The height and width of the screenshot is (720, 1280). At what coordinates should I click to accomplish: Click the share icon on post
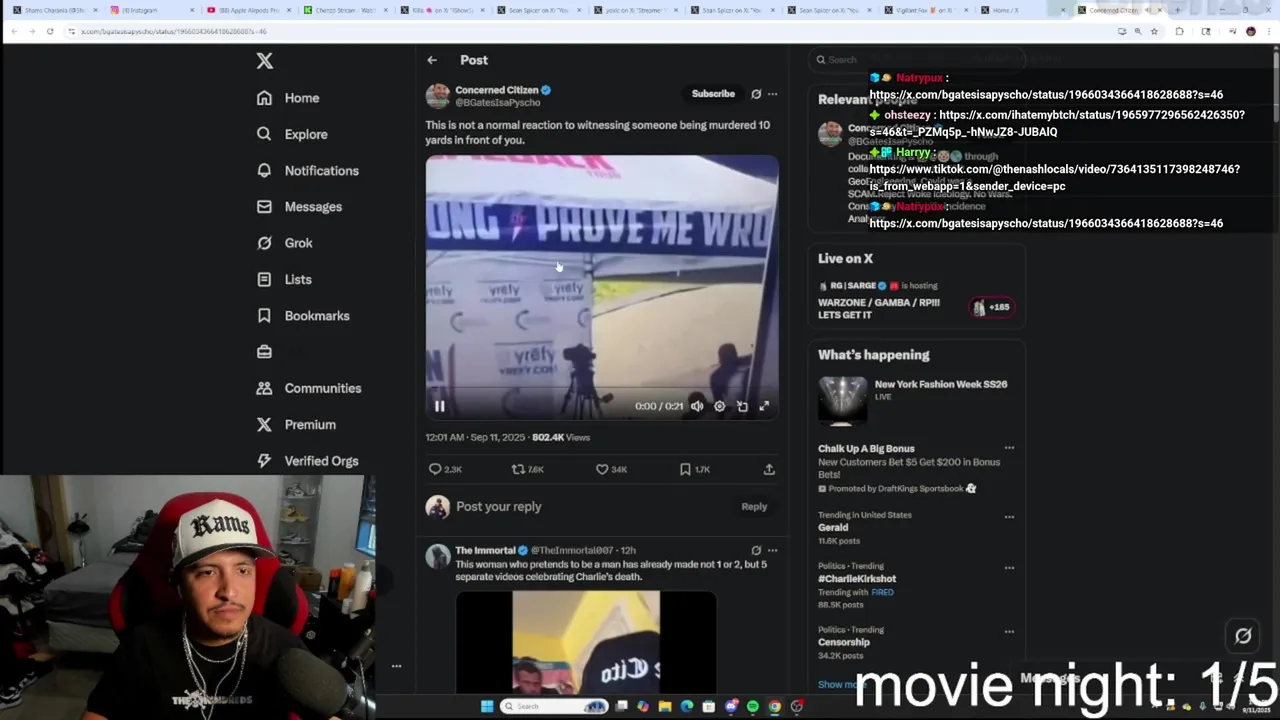coord(769,469)
